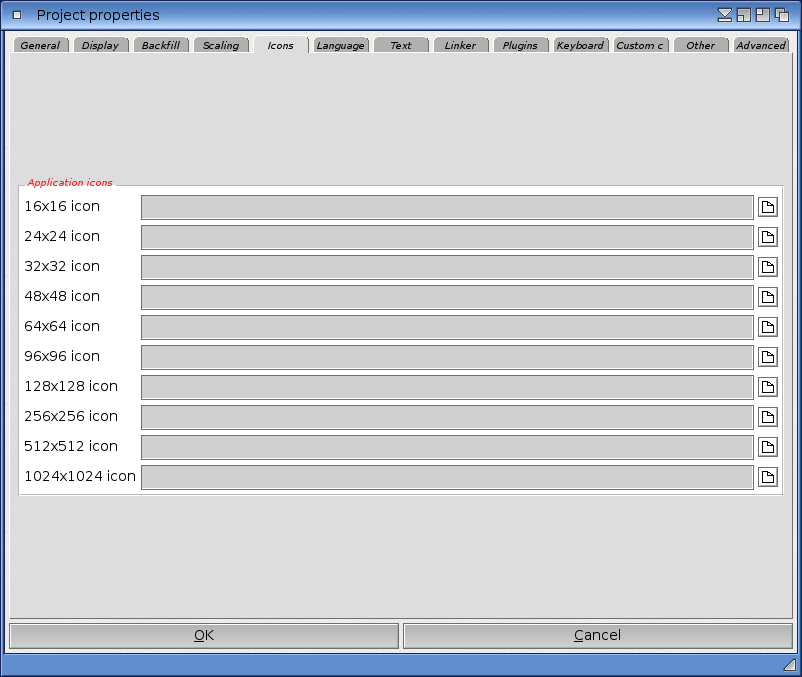Focus the 256x256 icon text field
This screenshot has height=677, width=802.
(446, 417)
